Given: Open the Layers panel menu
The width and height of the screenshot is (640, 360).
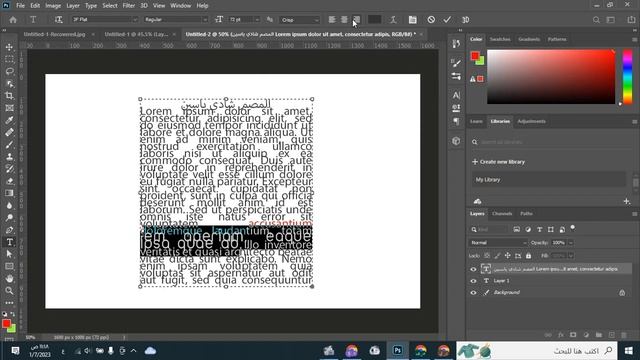Looking at the screenshot, I should point(635,214).
